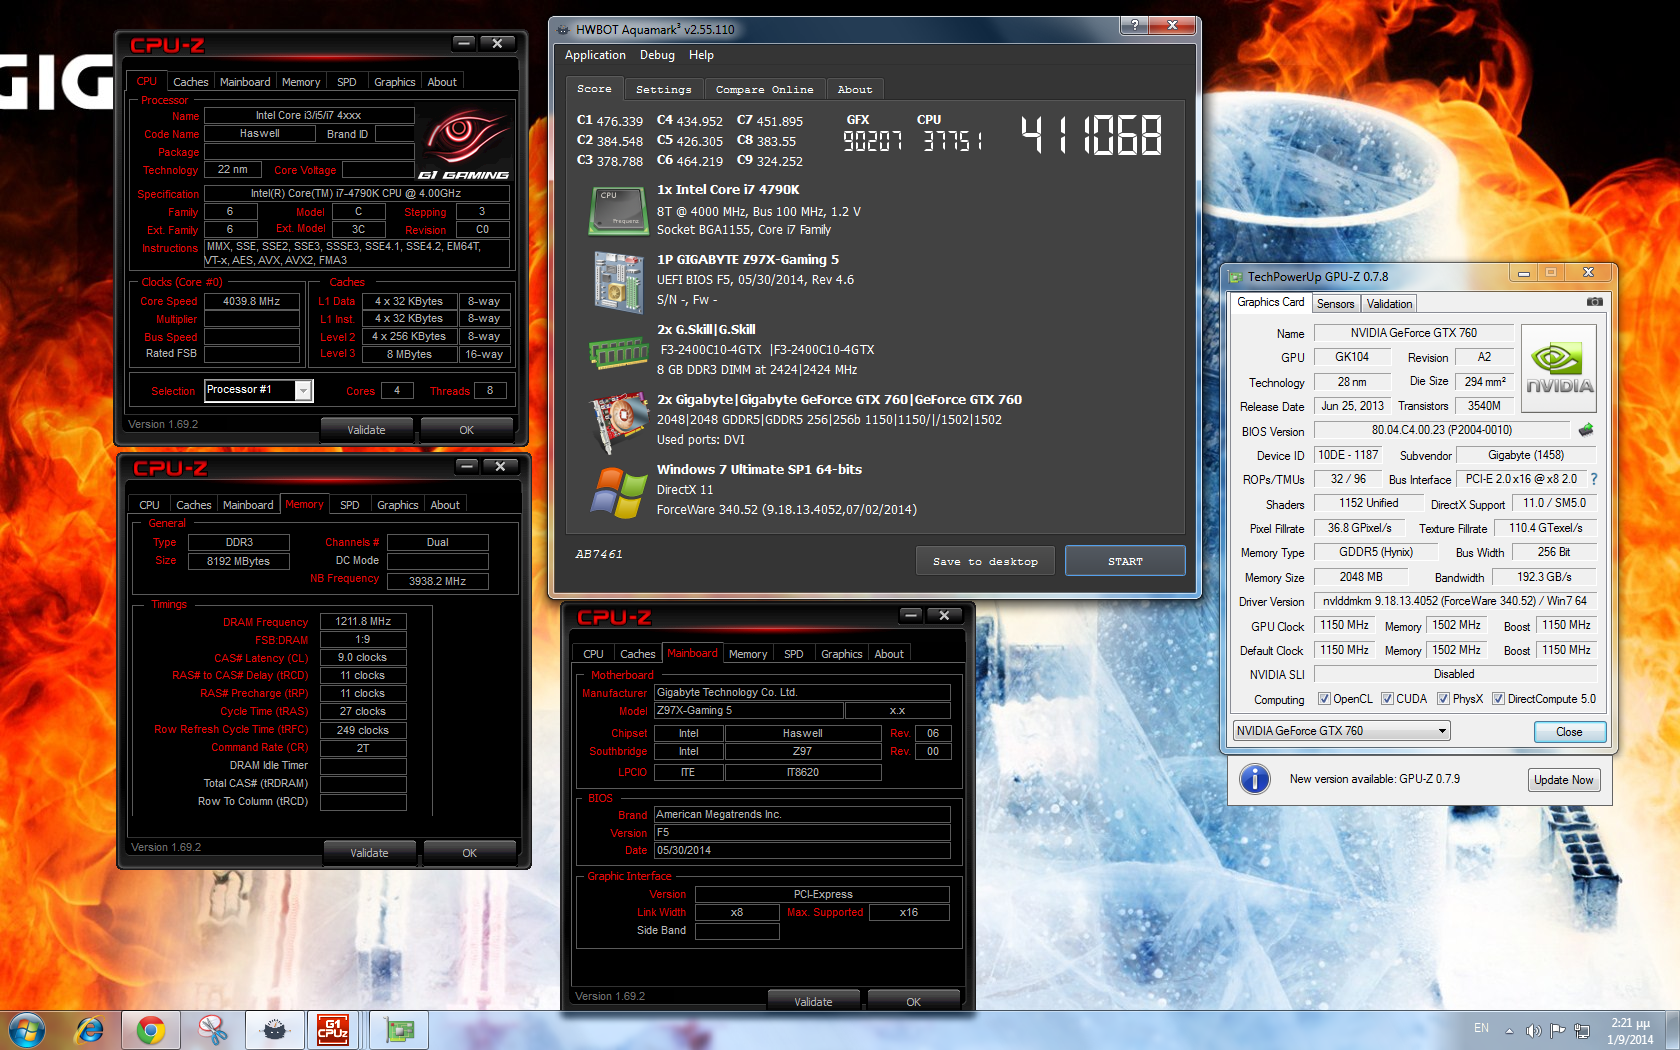
Task: Click the CPU chip icon in Aquamark
Action: click(617, 210)
